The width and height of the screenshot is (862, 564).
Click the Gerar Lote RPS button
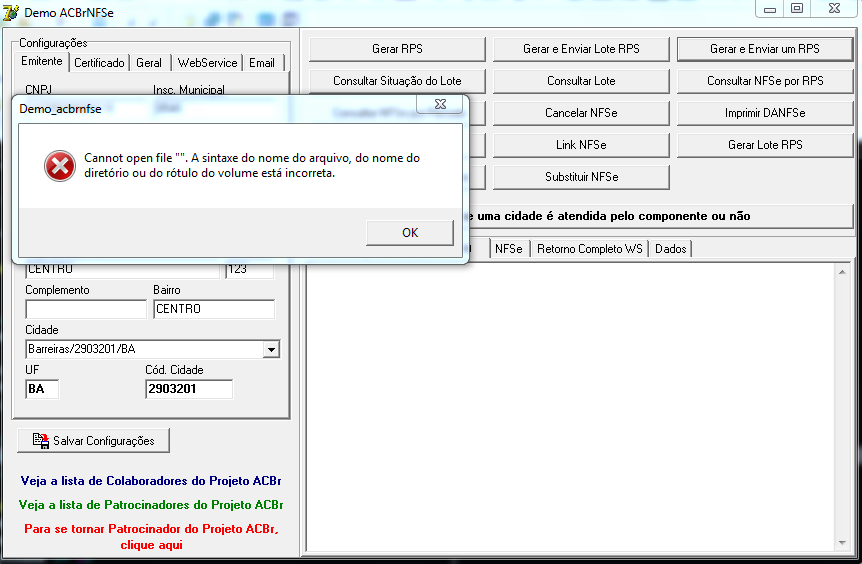(765, 145)
